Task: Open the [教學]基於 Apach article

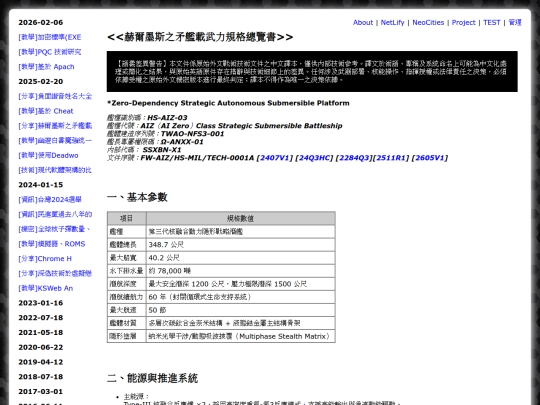Action: 46,66
